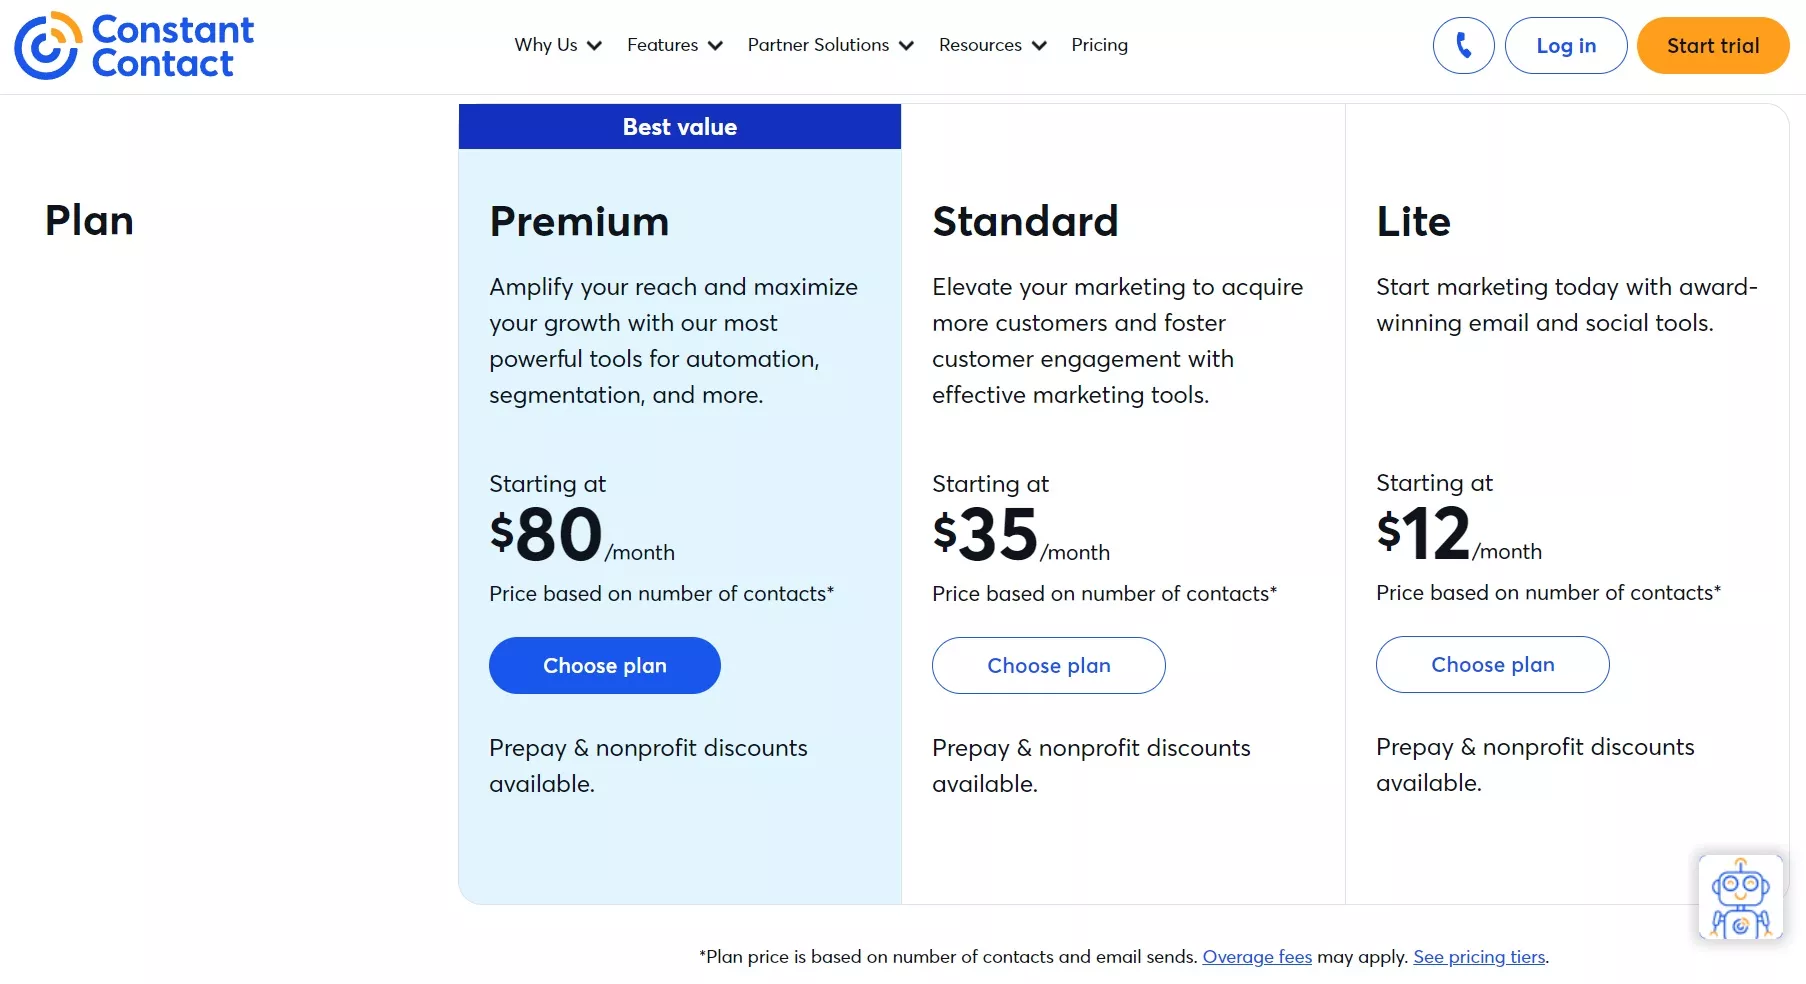Click the phone icon in the header

click(1463, 45)
